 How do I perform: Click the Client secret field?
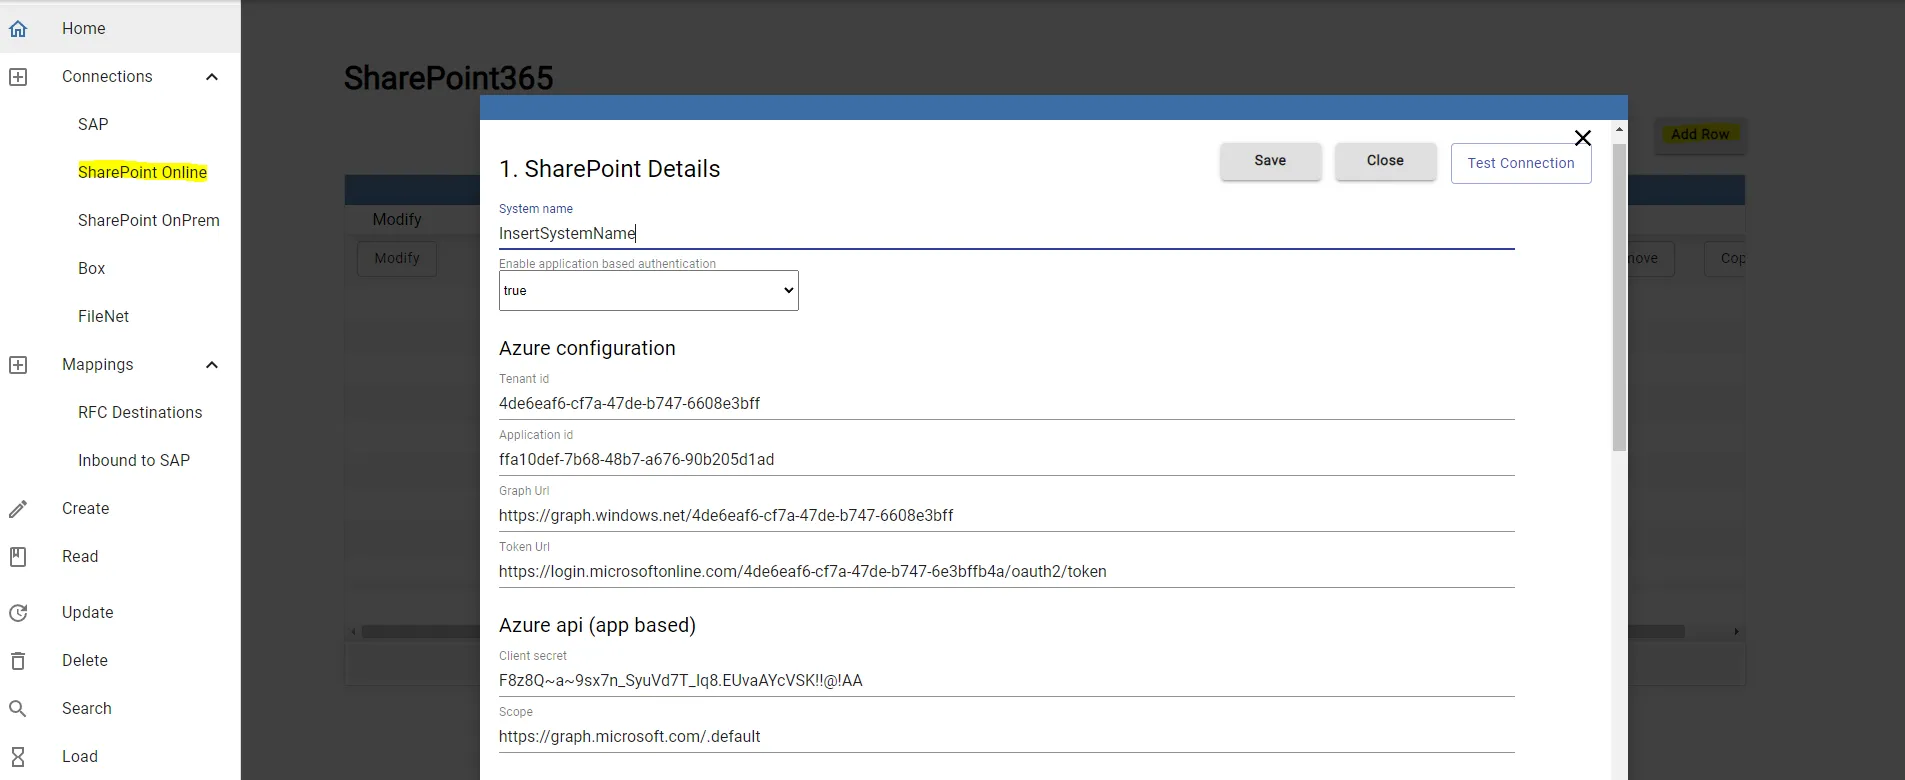(x=1007, y=681)
